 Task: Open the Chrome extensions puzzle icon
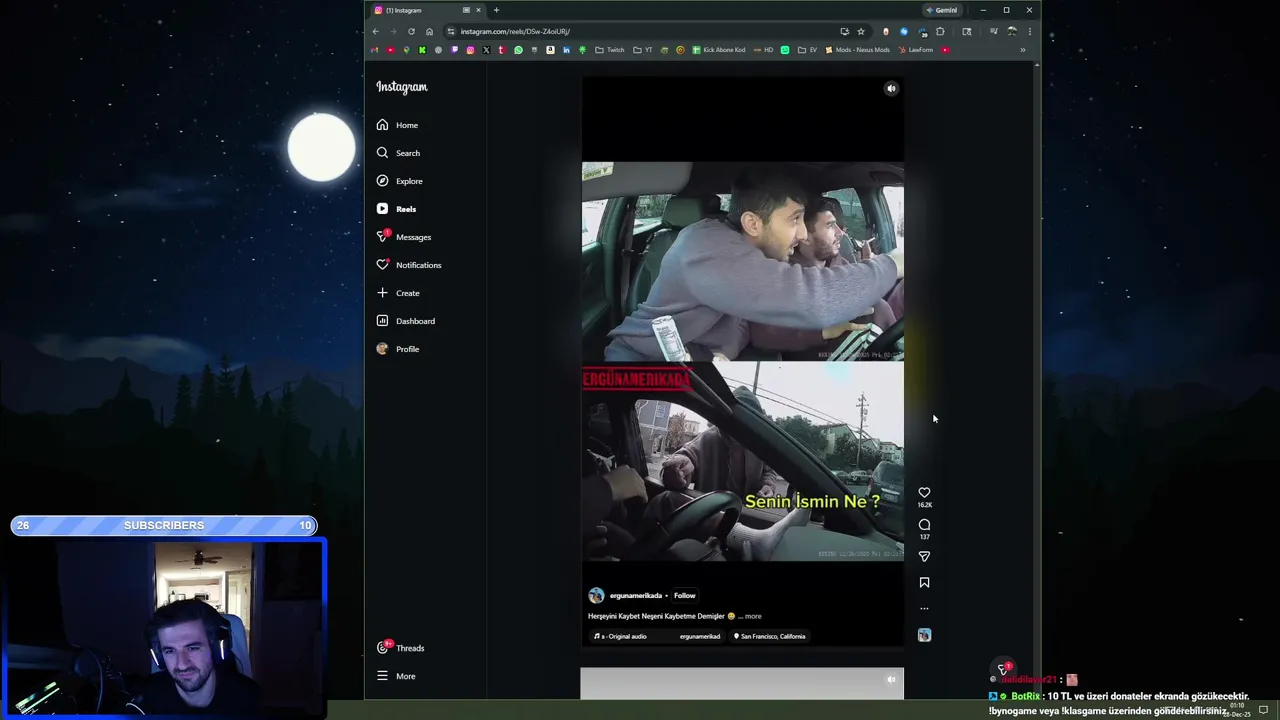coord(940,31)
